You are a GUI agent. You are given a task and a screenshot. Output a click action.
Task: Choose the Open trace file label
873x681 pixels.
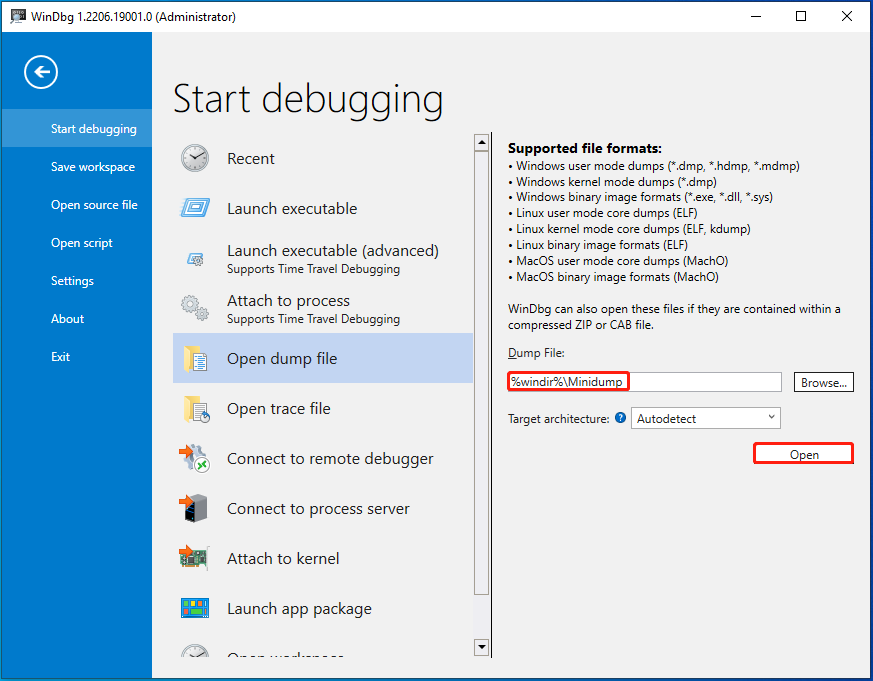279,409
